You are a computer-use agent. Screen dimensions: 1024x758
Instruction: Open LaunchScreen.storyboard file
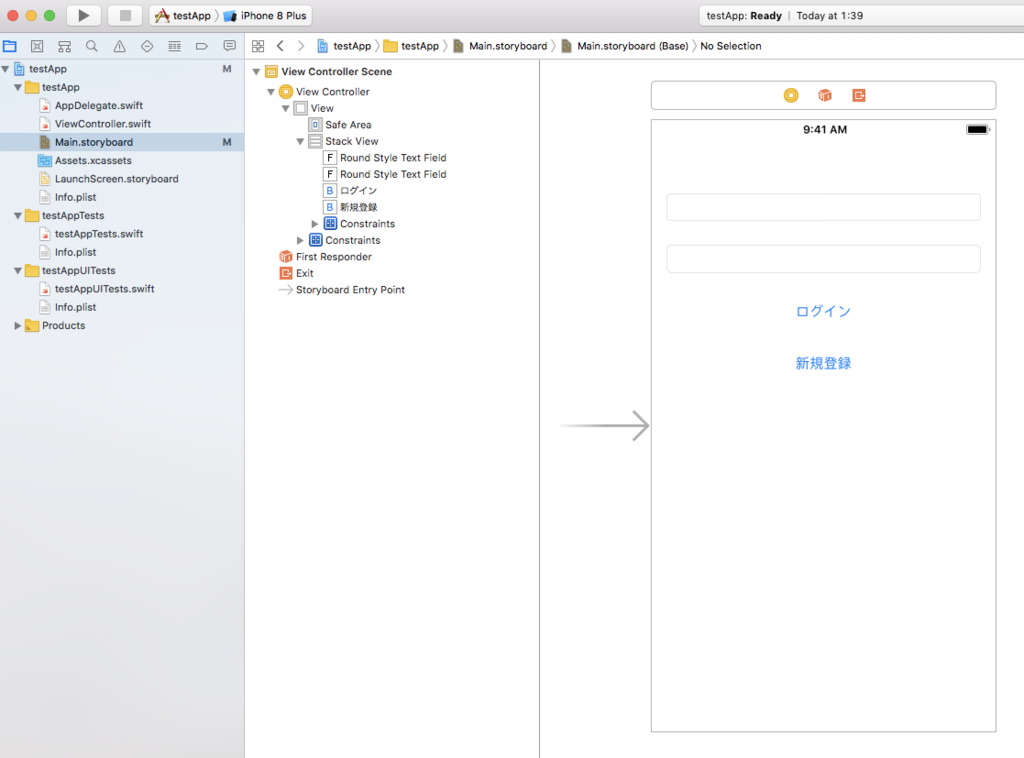click(x=116, y=178)
